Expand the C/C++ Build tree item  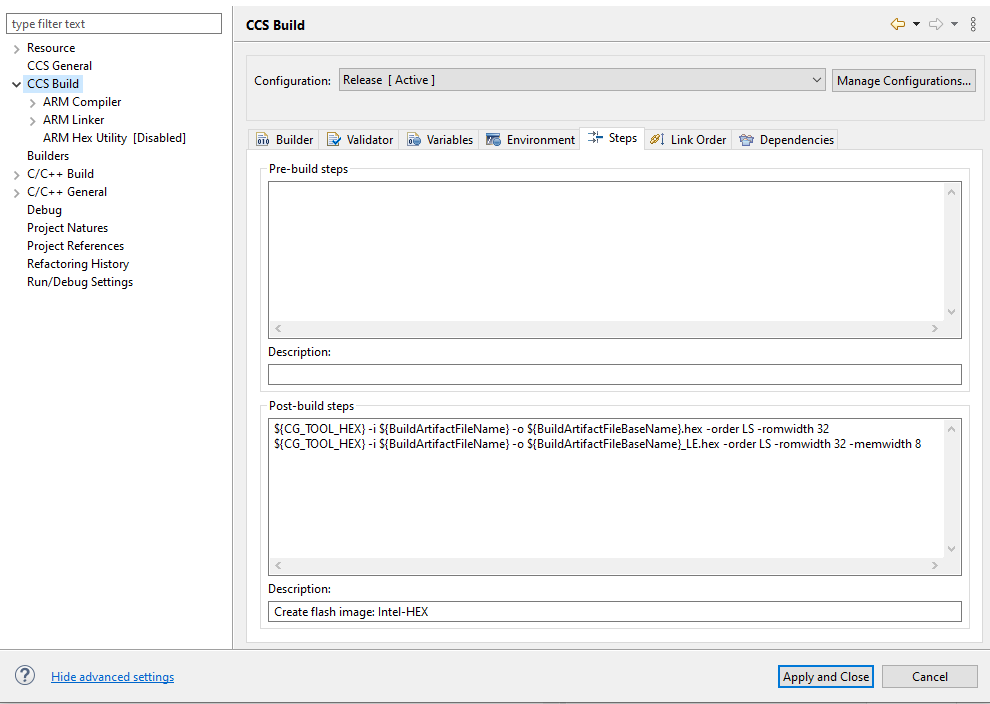click(14, 173)
